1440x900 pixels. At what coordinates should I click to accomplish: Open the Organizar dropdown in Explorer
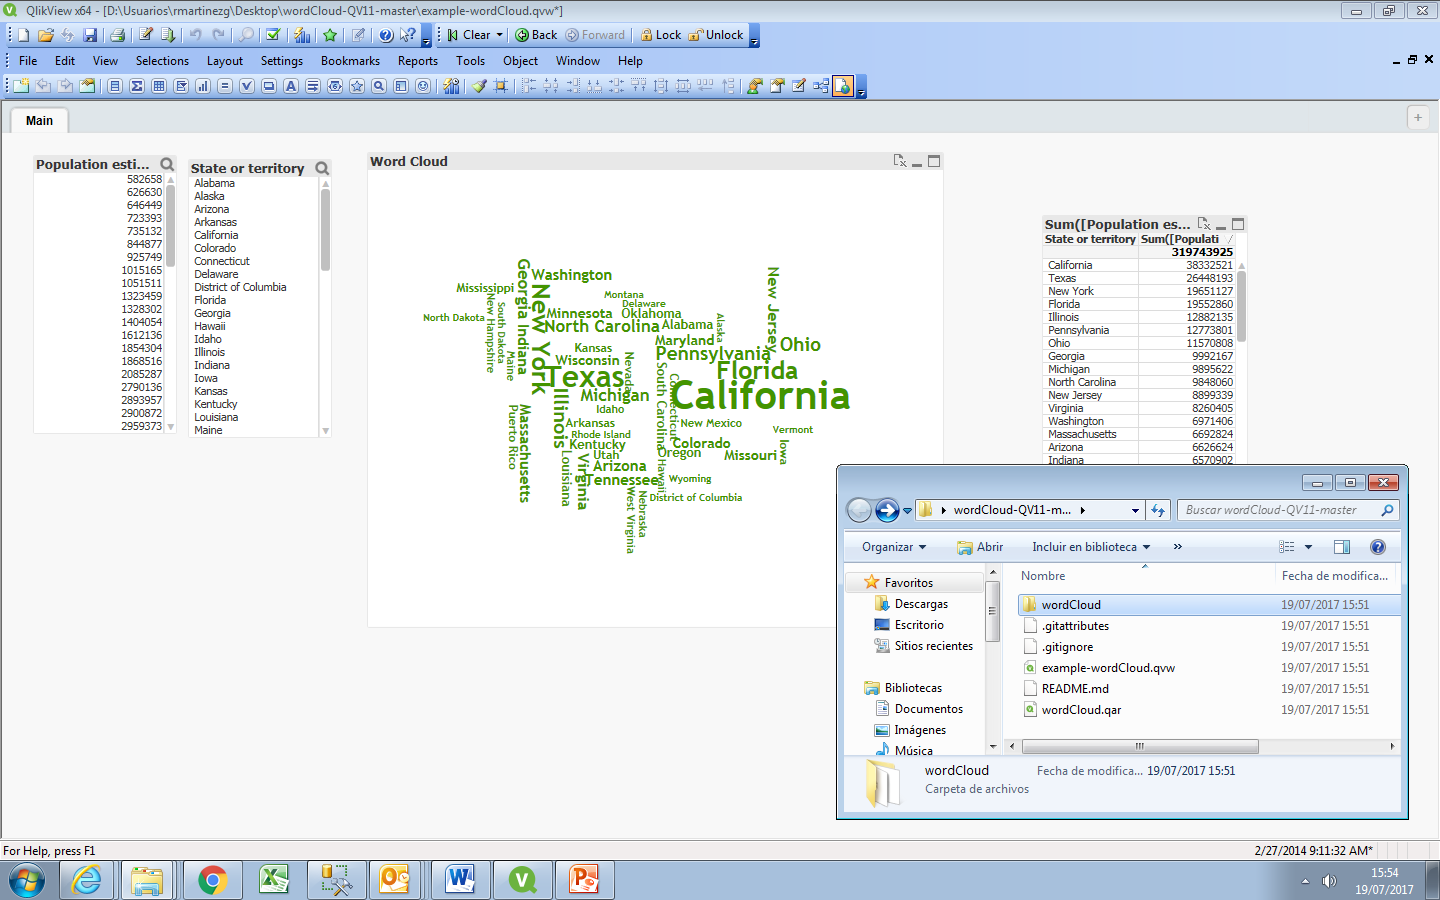[x=894, y=547]
